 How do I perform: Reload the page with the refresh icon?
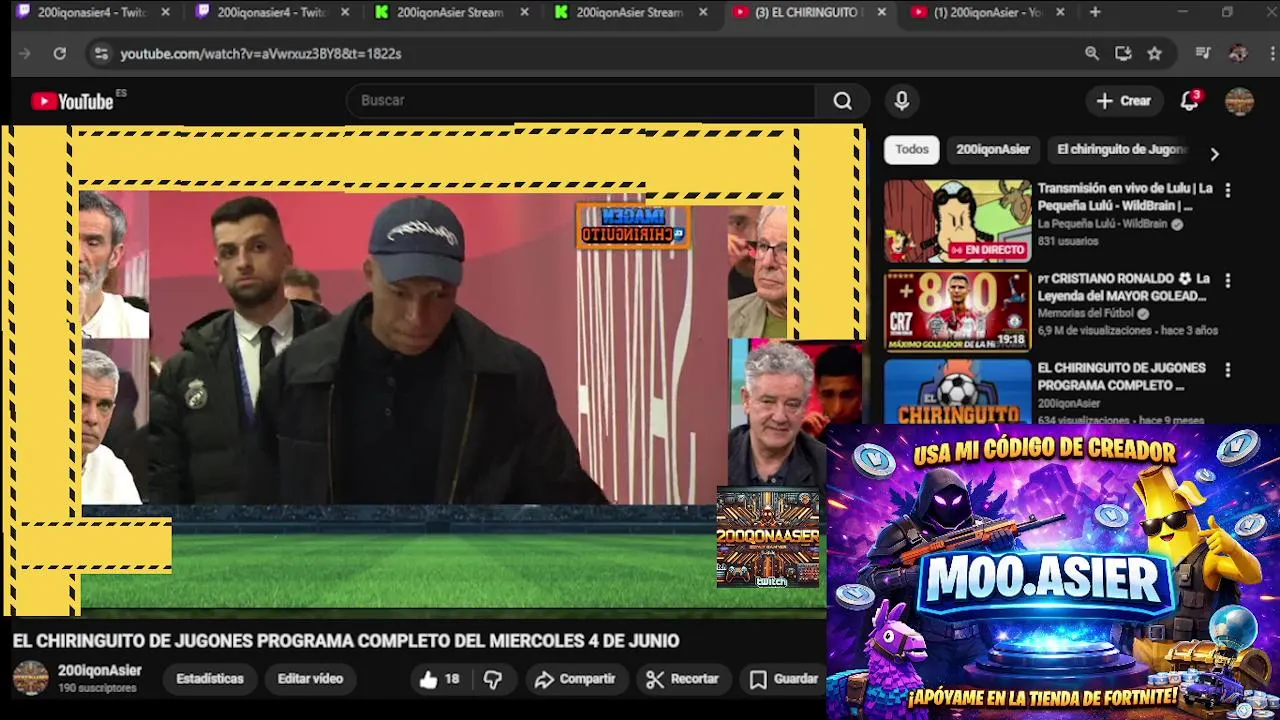60,53
